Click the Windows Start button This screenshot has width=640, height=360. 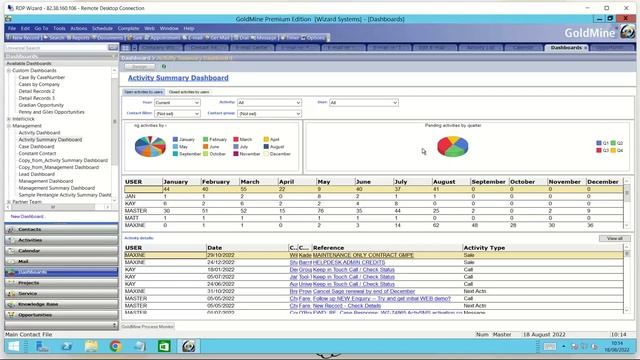click(13, 347)
